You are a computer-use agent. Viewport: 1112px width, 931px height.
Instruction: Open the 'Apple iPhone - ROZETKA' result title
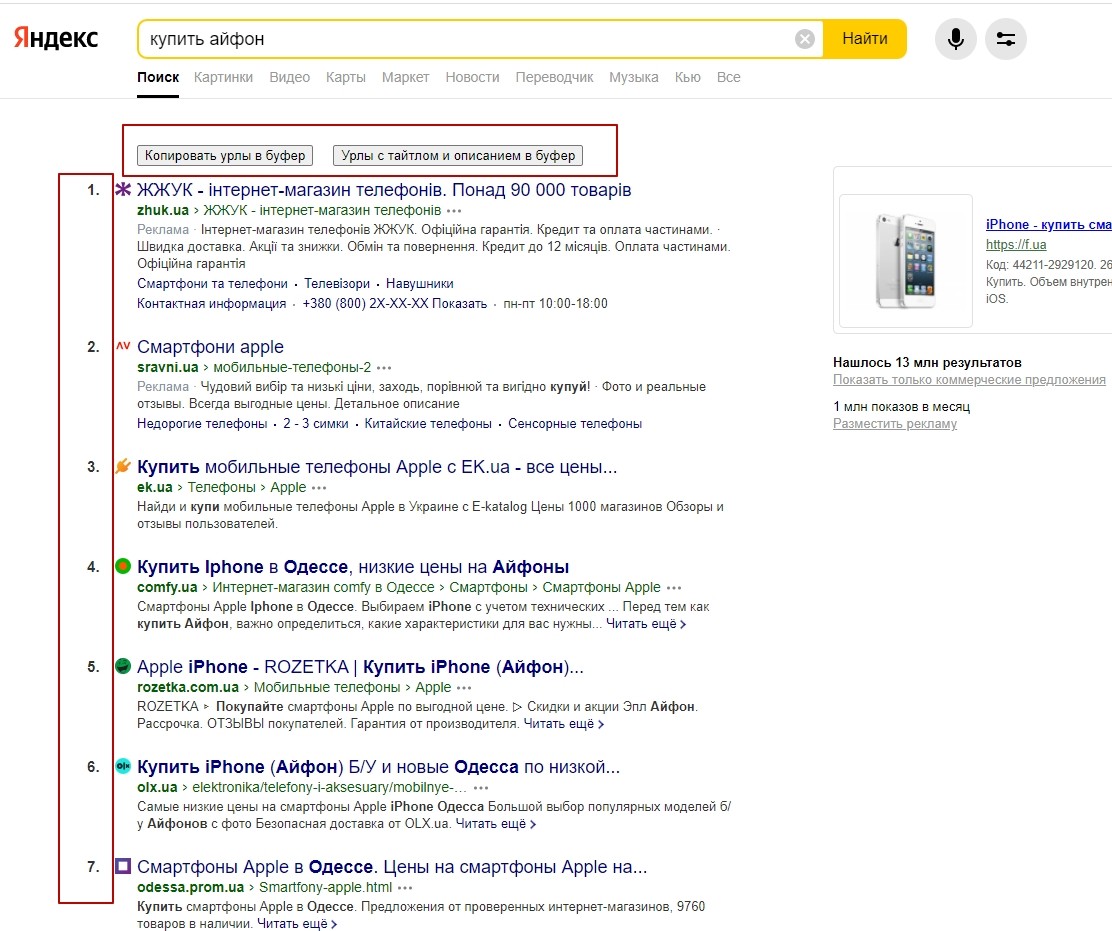pyautogui.click(x=360, y=667)
